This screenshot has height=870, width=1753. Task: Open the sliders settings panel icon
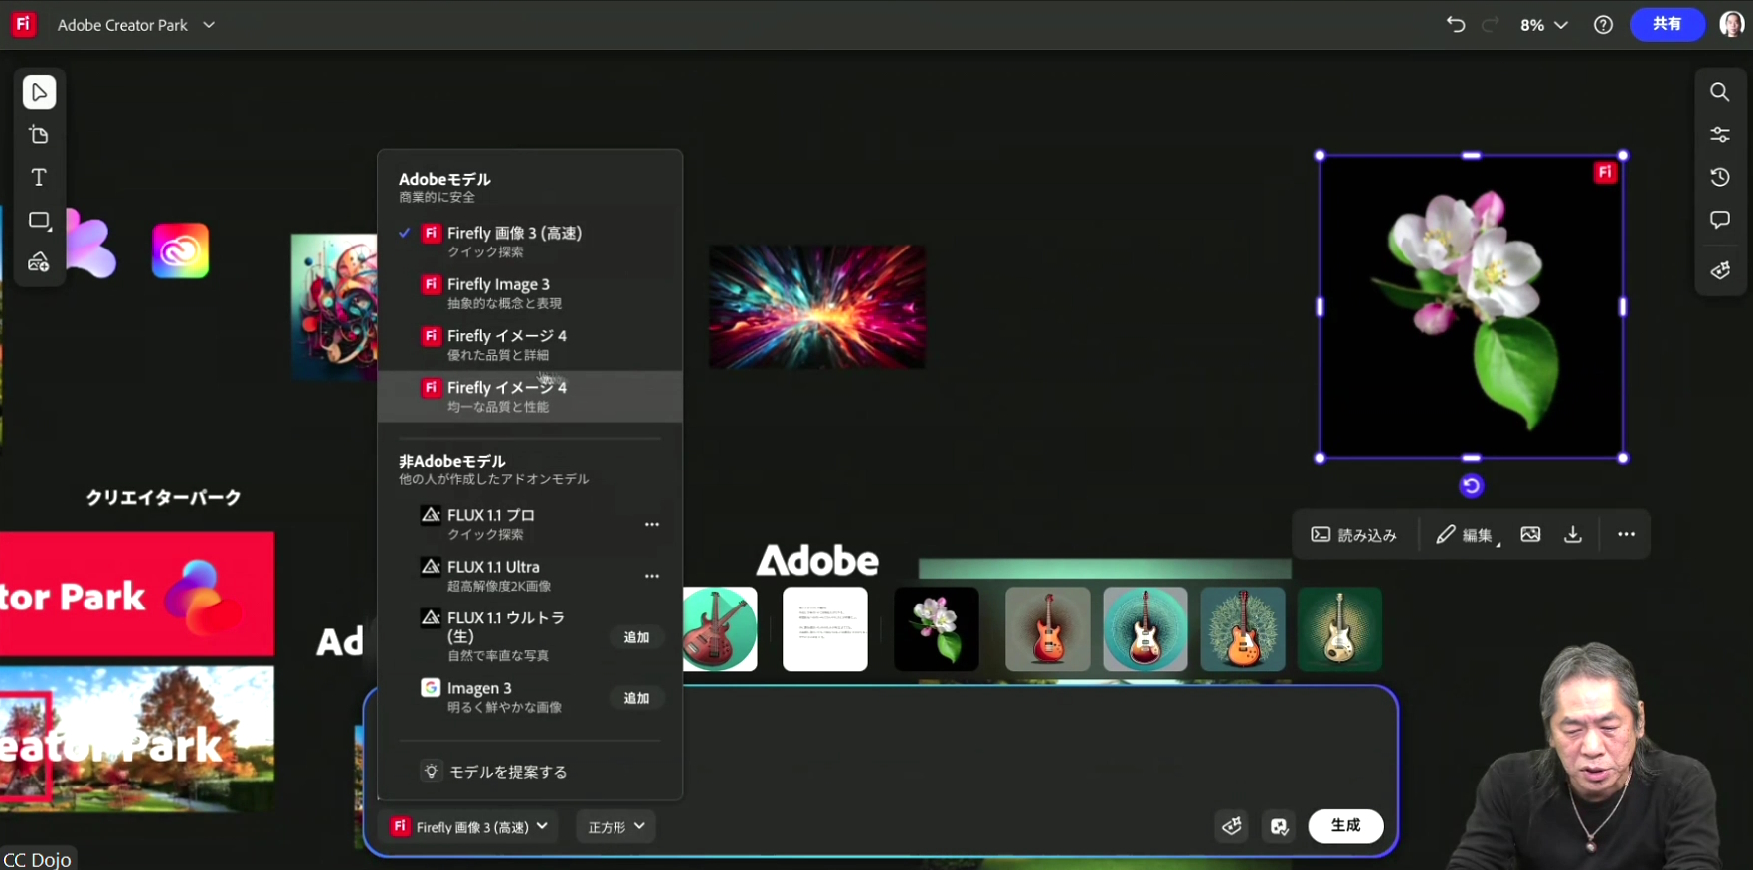click(1720, 135)
